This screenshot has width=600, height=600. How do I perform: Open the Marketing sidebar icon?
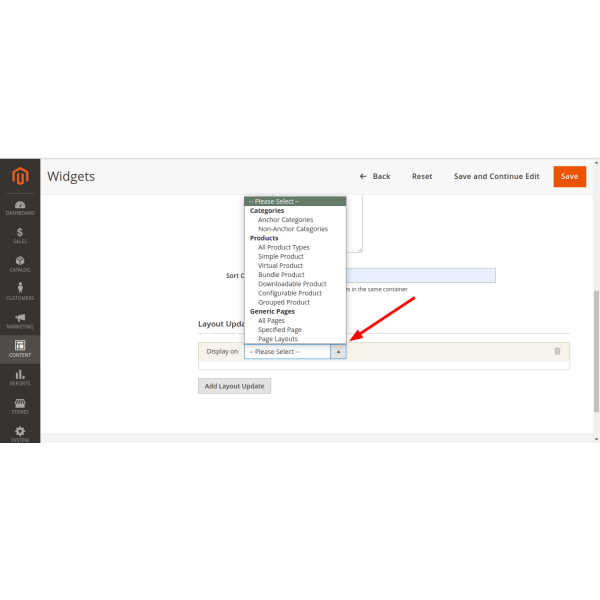20,321
